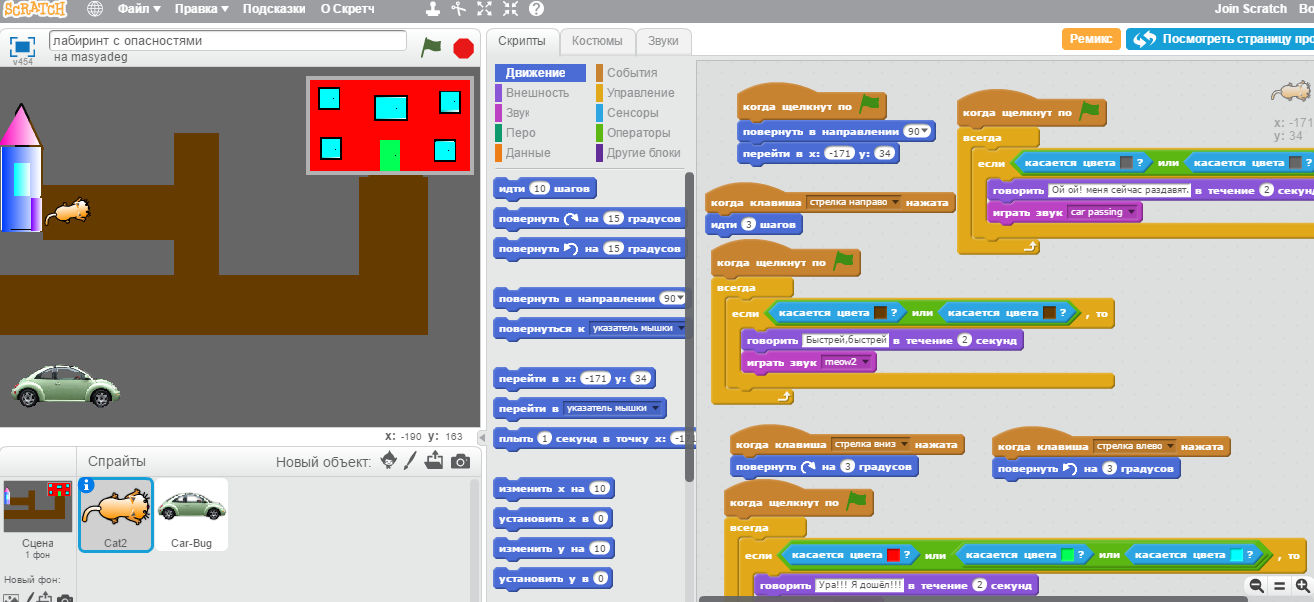The width and height of the screenshot is (1314, 602).
Task: Zoom in on the scripts area
Action: [x=1302, y=586]
